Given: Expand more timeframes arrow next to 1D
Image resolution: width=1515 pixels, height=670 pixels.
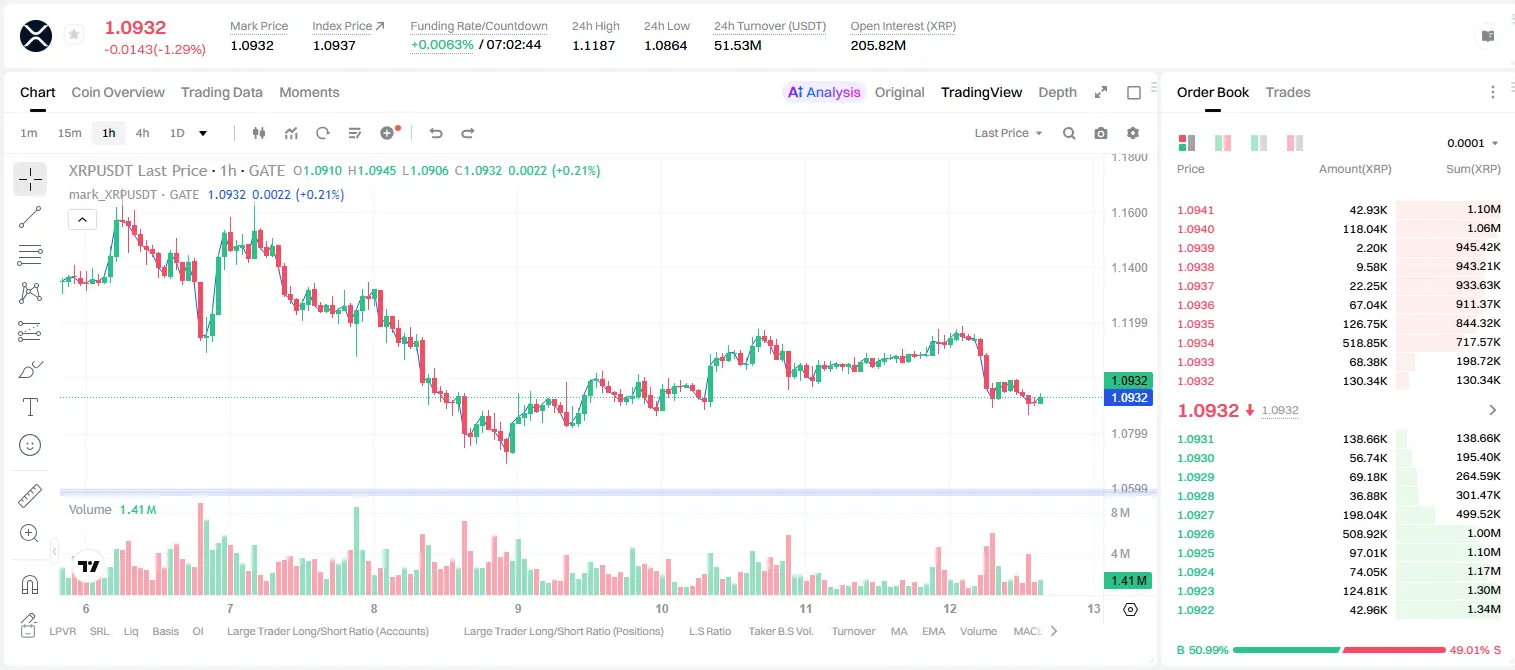Looking at the screenshot, I should coord(203,133).
